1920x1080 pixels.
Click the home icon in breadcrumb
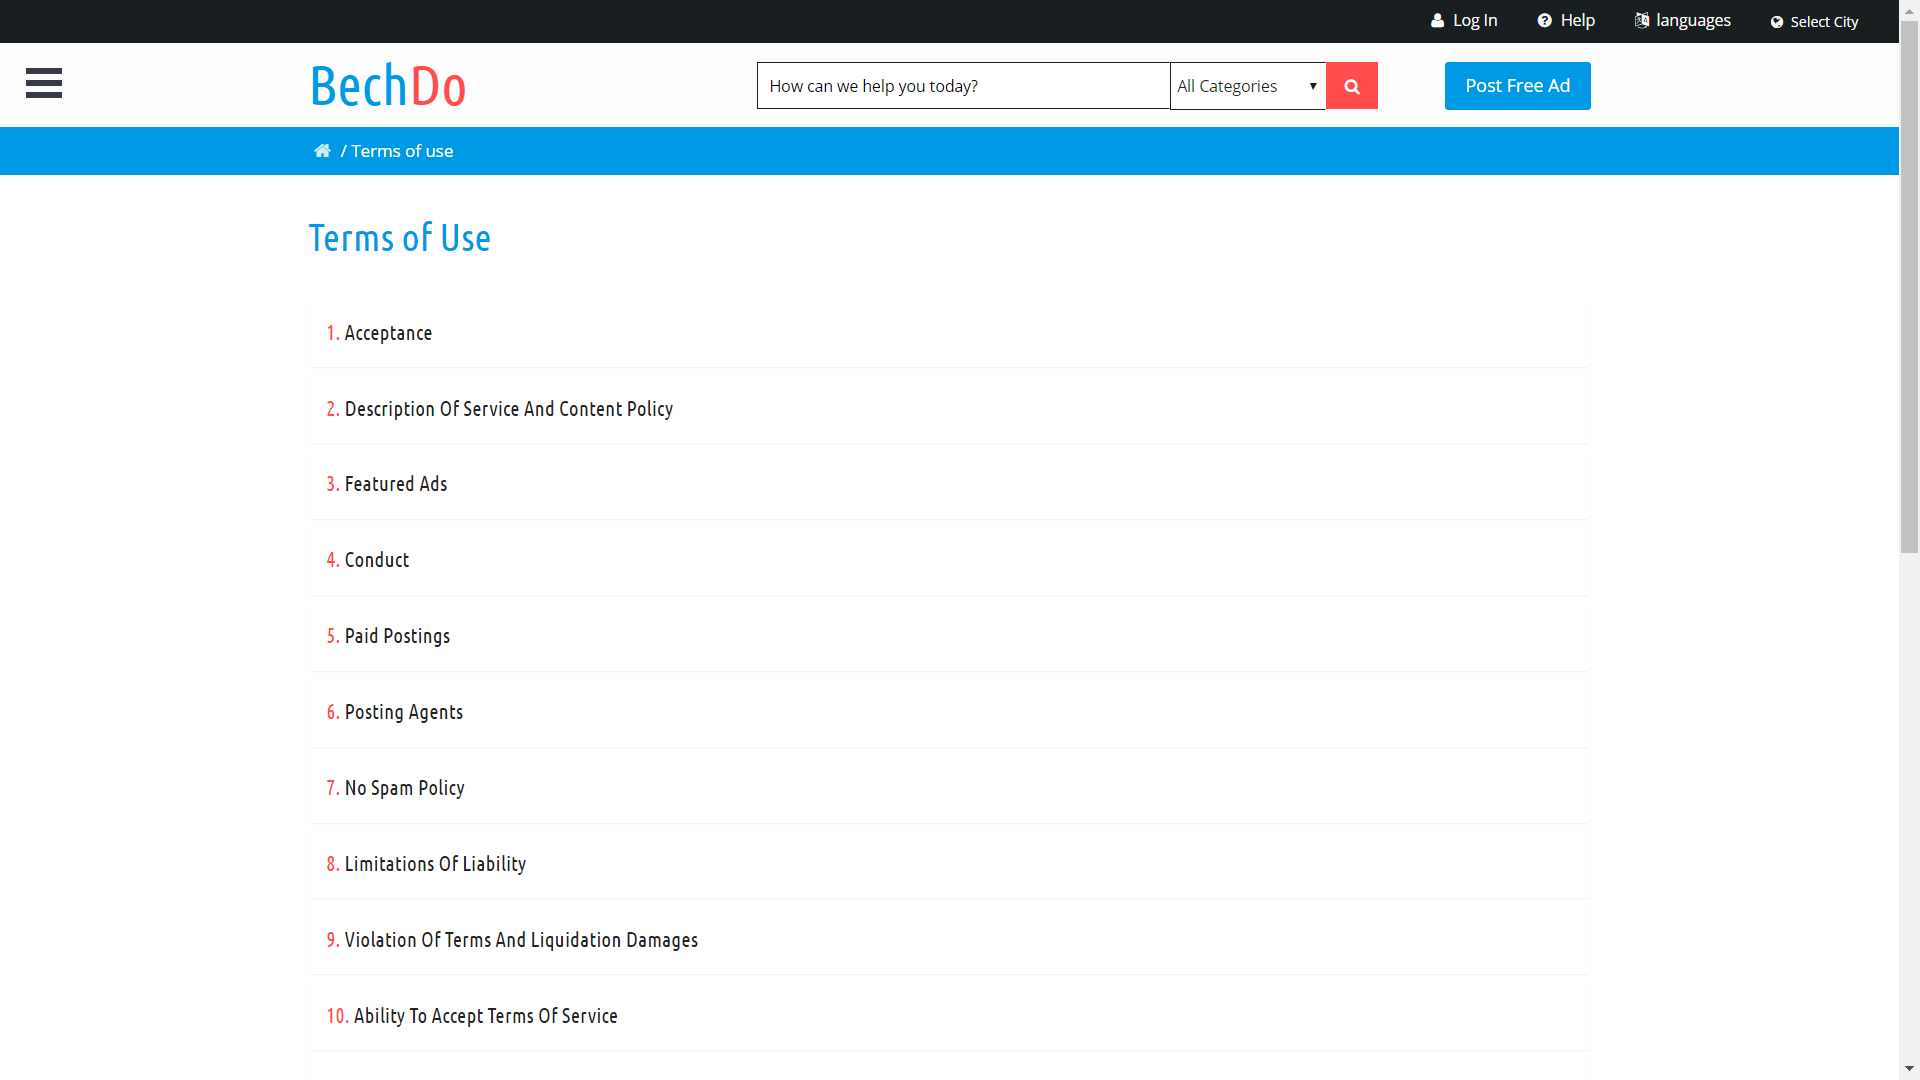322,151
